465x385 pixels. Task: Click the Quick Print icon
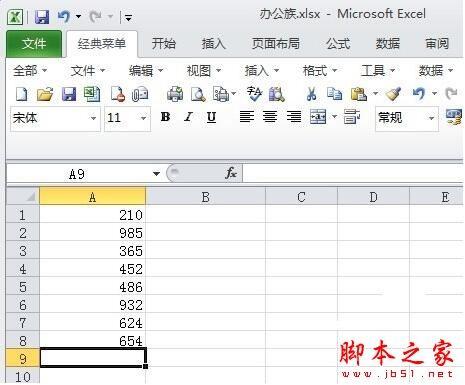[x=175, y=94]
